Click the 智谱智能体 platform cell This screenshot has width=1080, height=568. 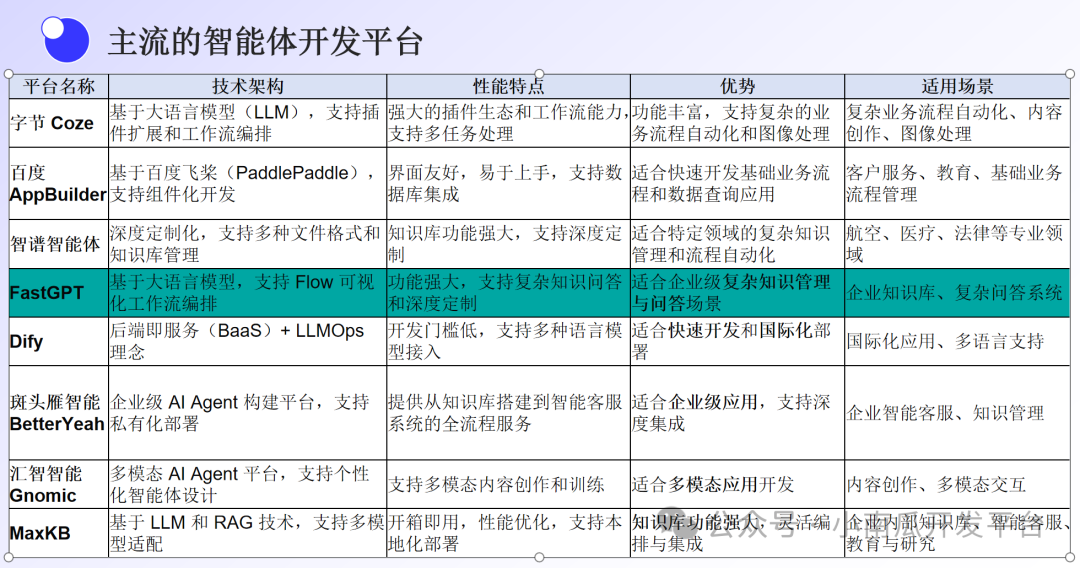pos(59,244)
